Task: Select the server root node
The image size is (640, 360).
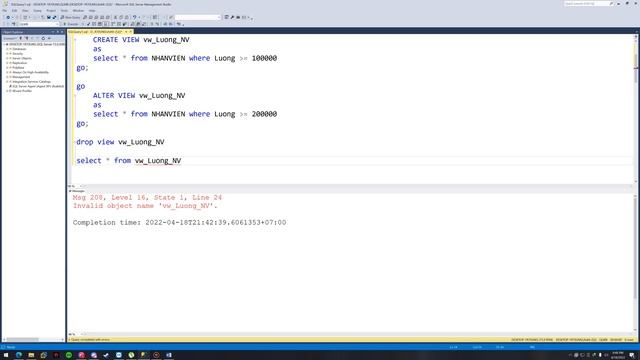Action: pyautogui.click(x=37, y=44)
